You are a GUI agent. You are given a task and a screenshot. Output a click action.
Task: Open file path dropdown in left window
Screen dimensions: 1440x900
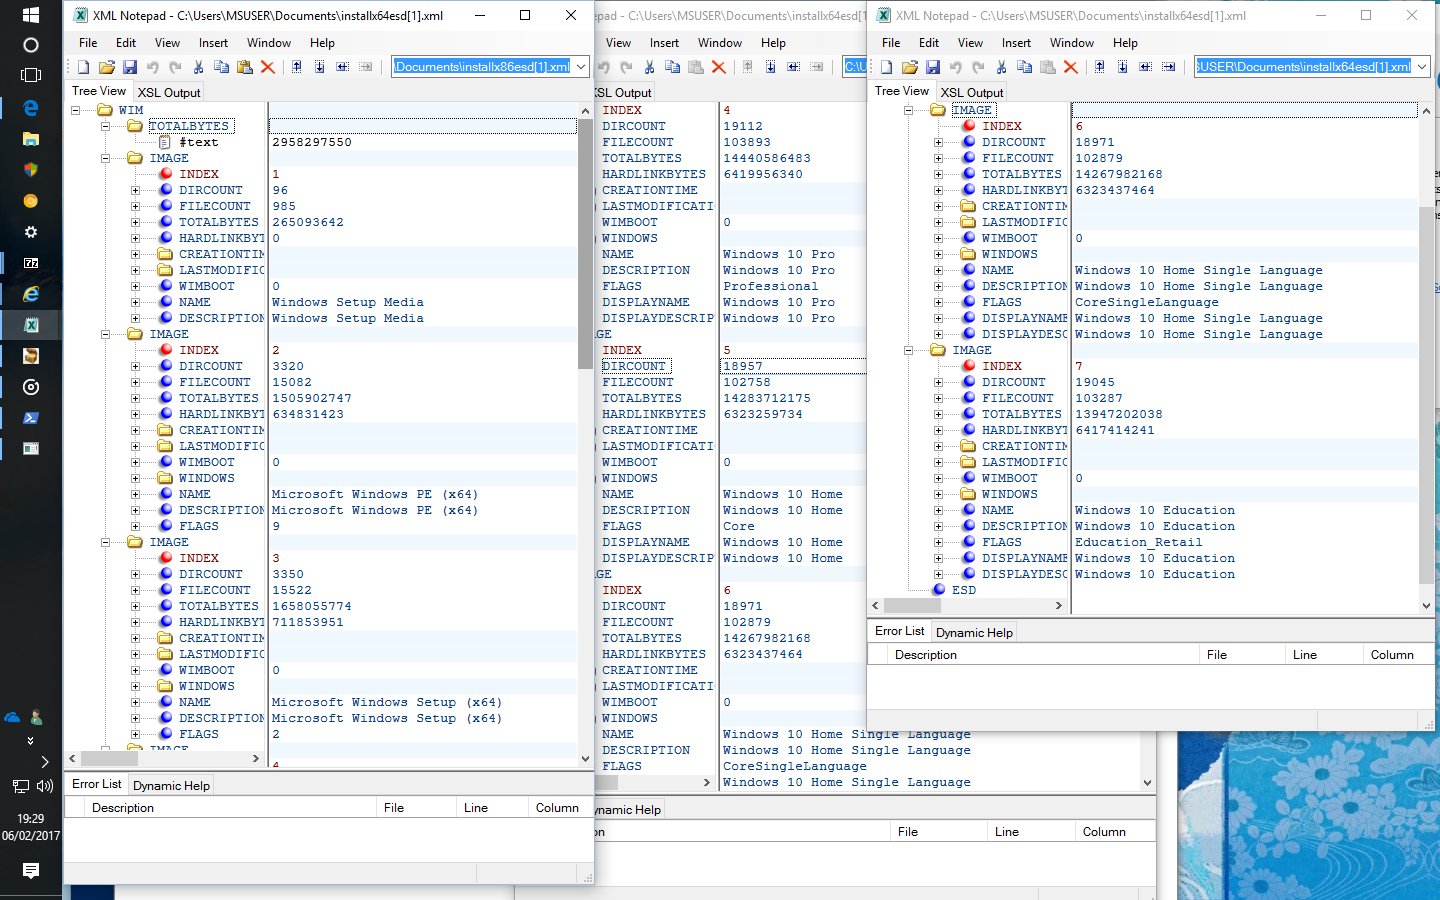(581, 67)
